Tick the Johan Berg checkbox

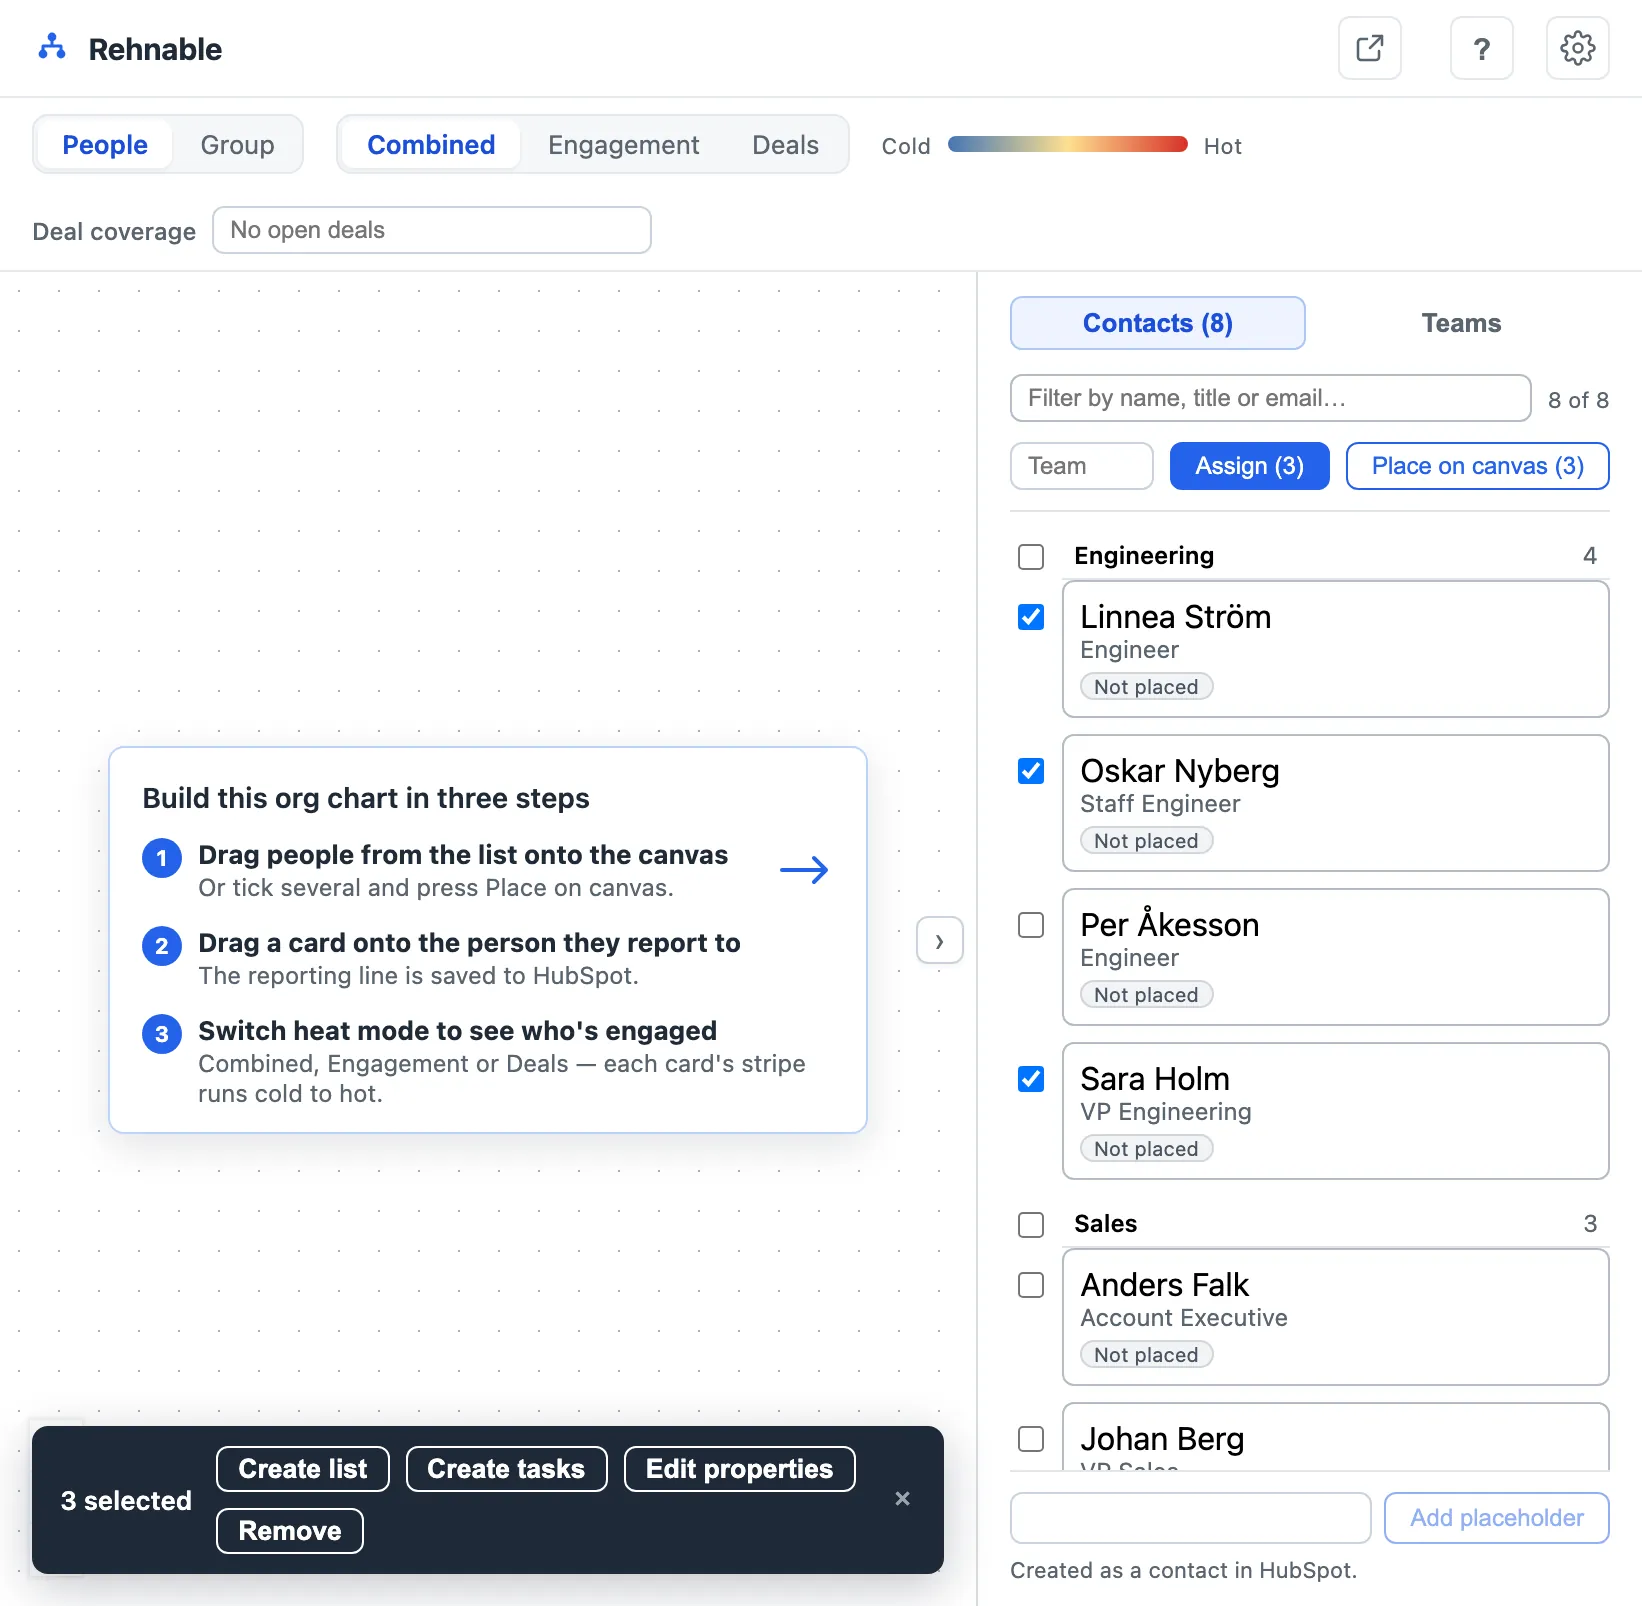tap(1031, 1439)
